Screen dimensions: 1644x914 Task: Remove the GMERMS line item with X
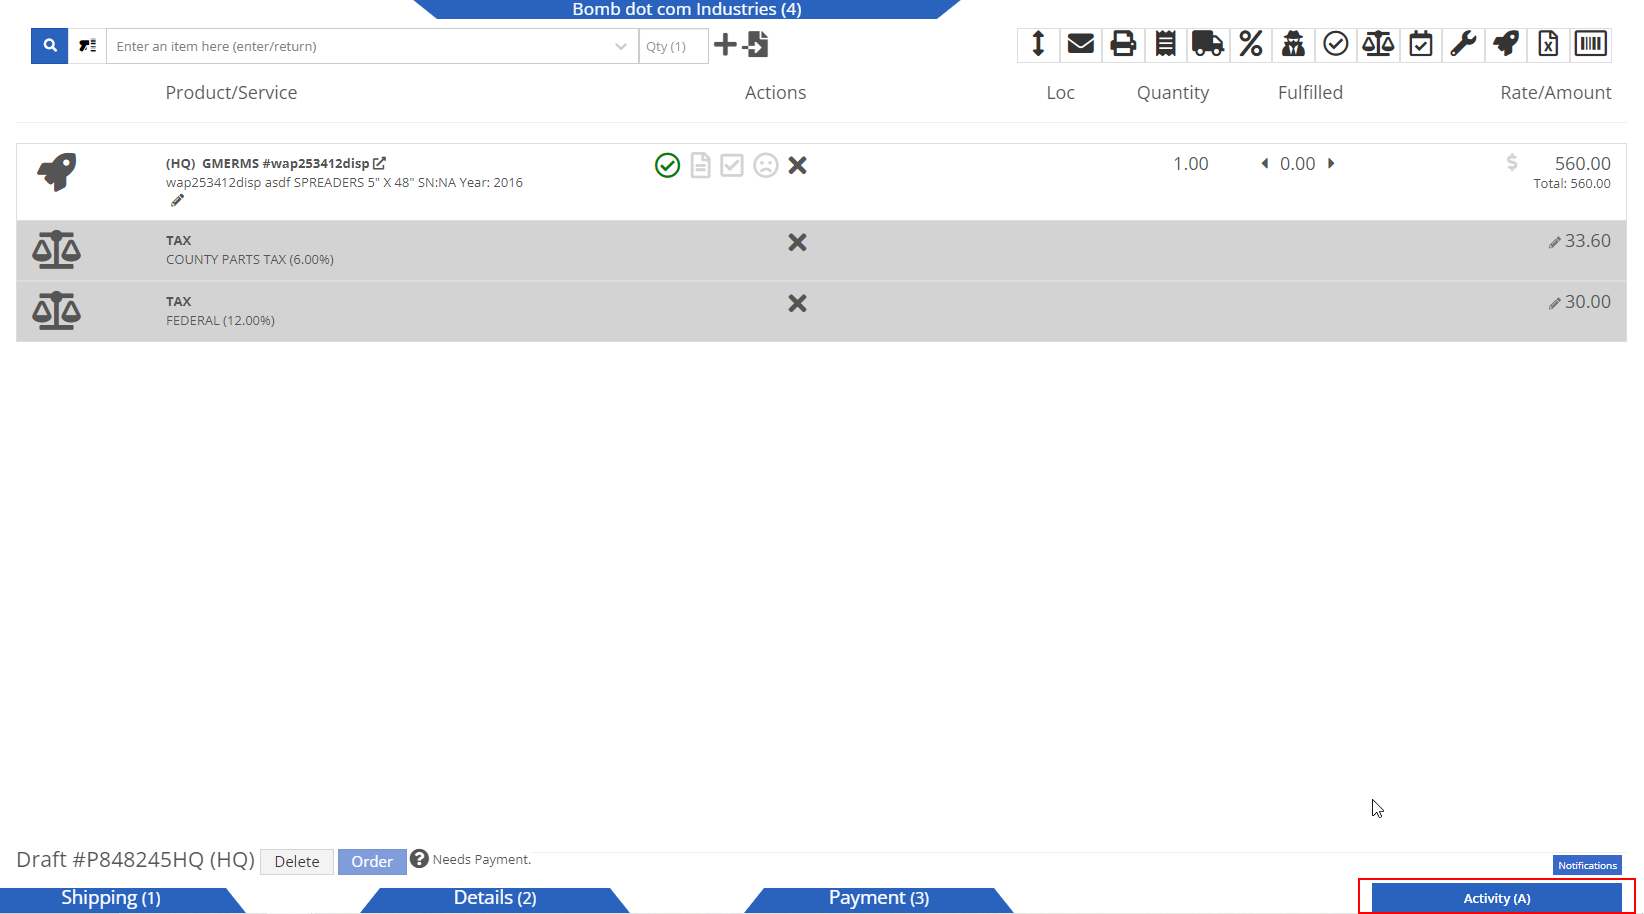(x=797, y=165)
